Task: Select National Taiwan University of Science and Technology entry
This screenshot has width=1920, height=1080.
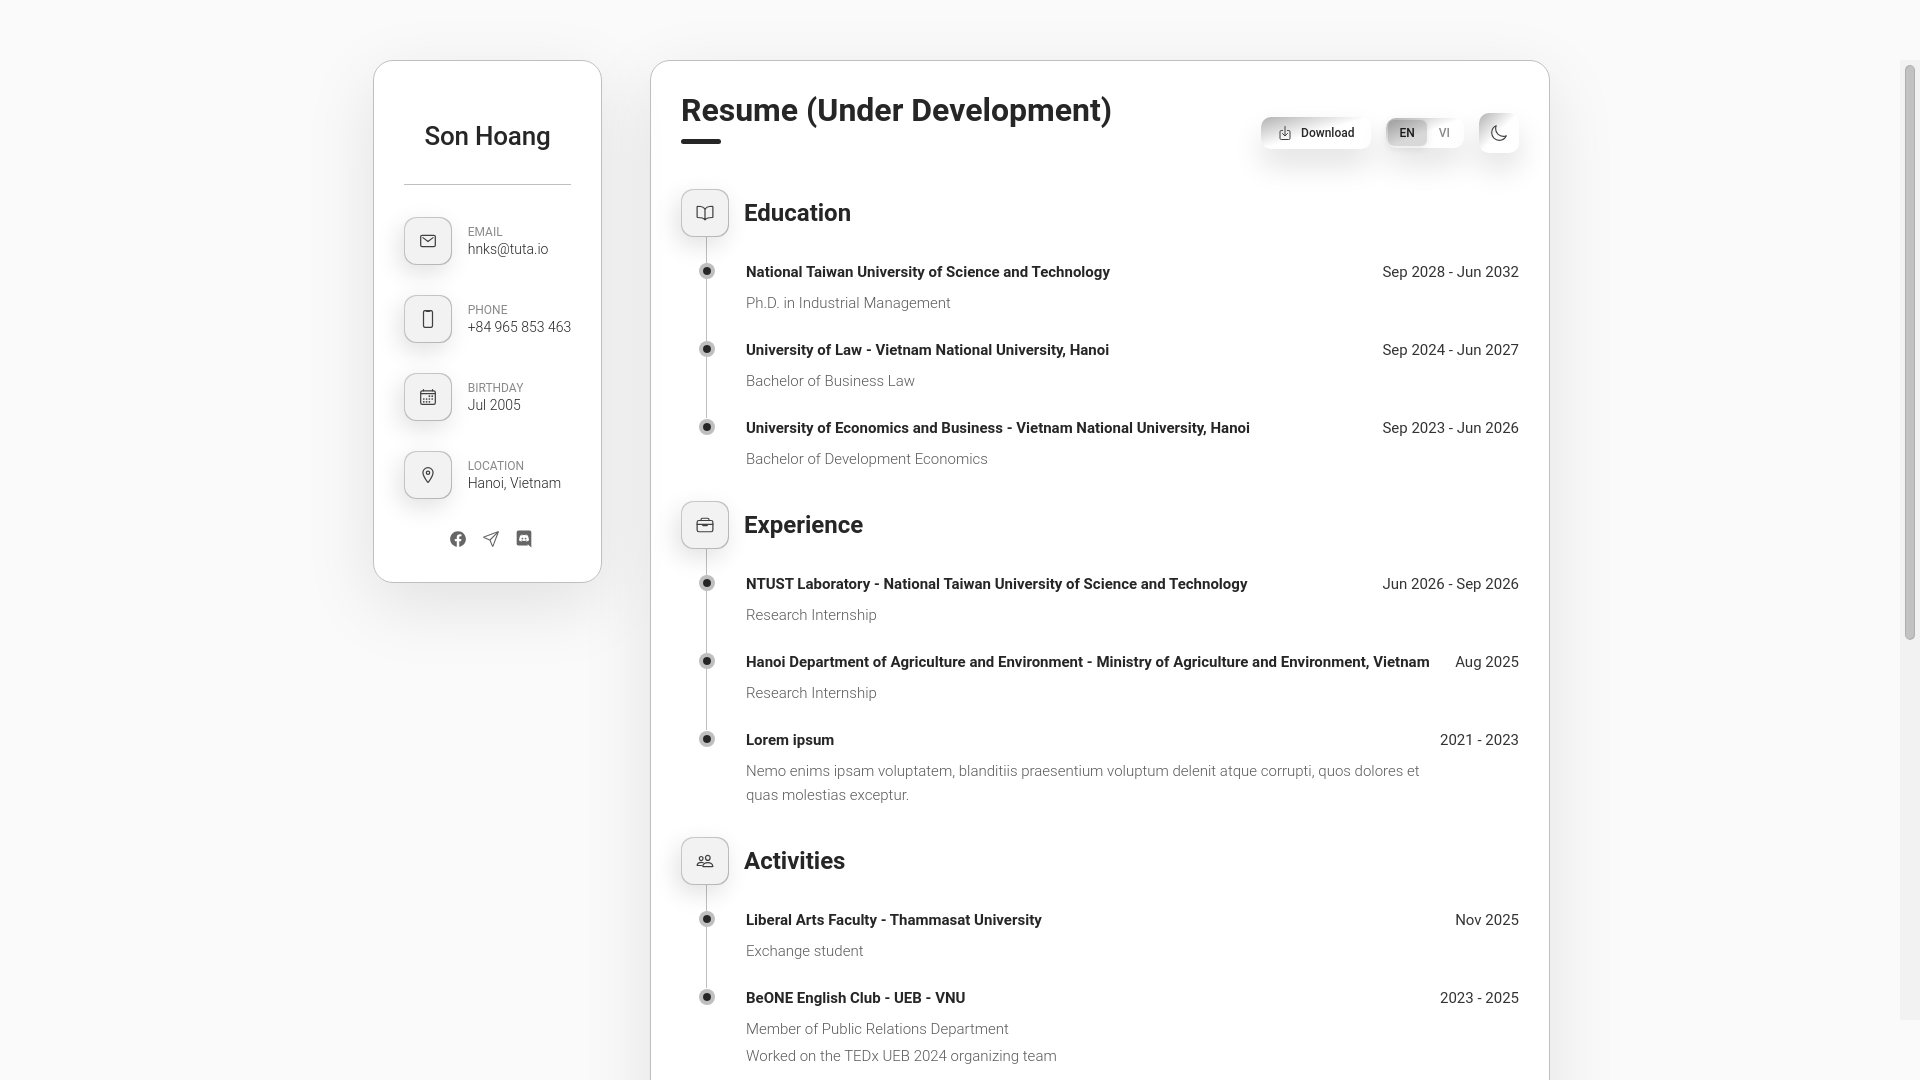Action: (x=928, y=272)
